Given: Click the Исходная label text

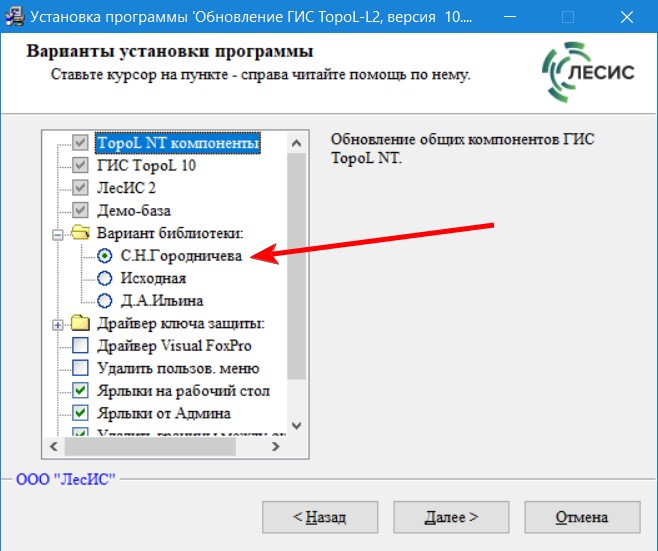Looking at the screenshot, I should [153, 278].
